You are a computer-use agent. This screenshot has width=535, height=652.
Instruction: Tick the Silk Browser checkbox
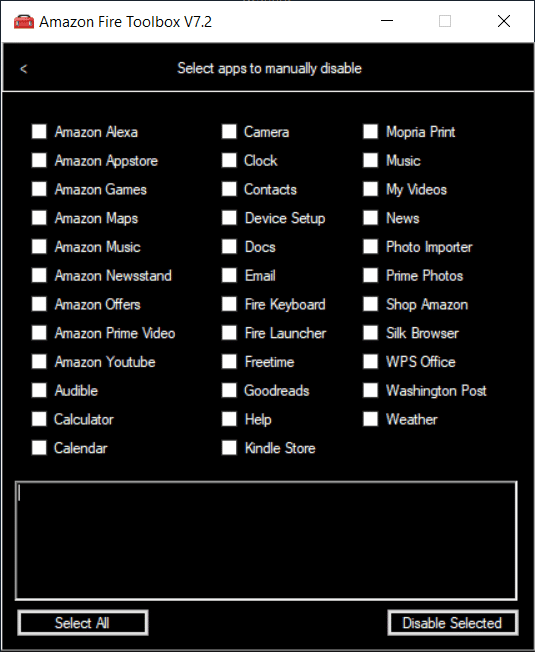[x=370, y=333]
